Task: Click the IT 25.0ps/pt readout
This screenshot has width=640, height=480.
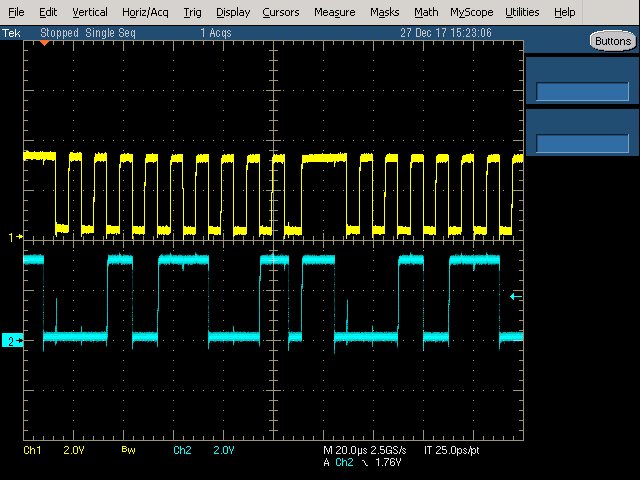Action: click(x=451, y=450)
